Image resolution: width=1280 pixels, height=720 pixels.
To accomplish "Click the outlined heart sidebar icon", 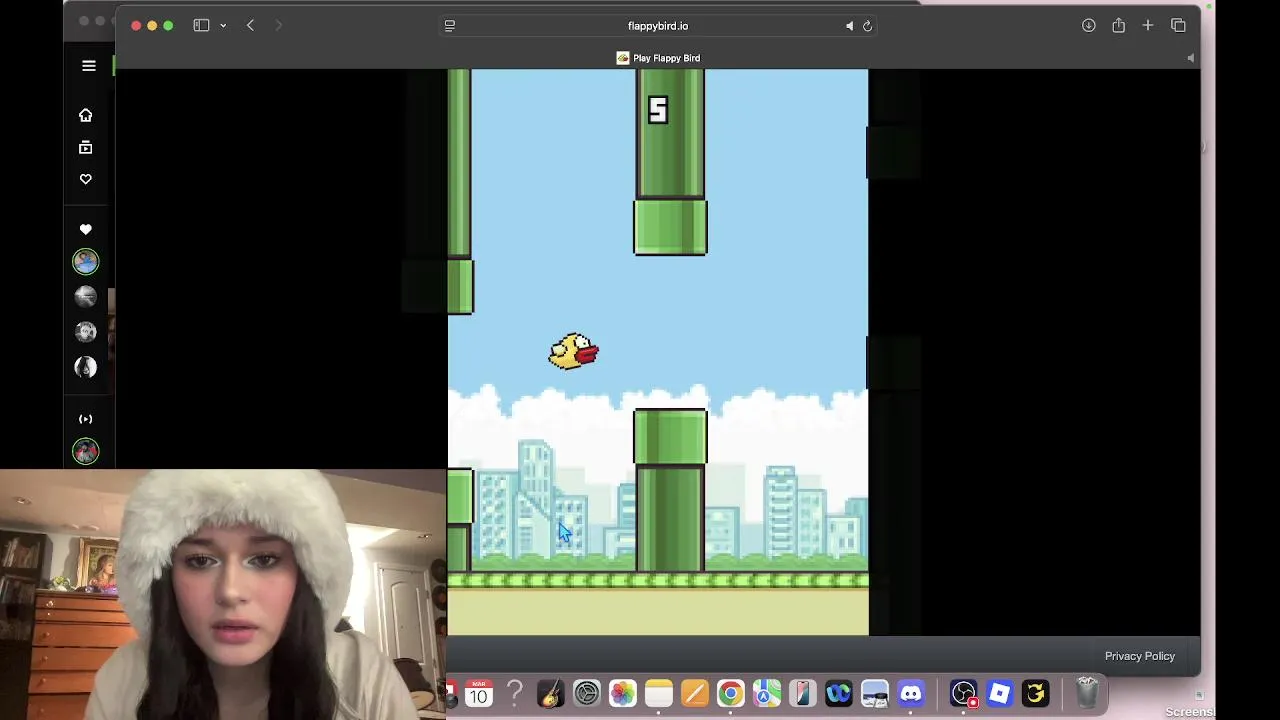I will coord(86,179).
